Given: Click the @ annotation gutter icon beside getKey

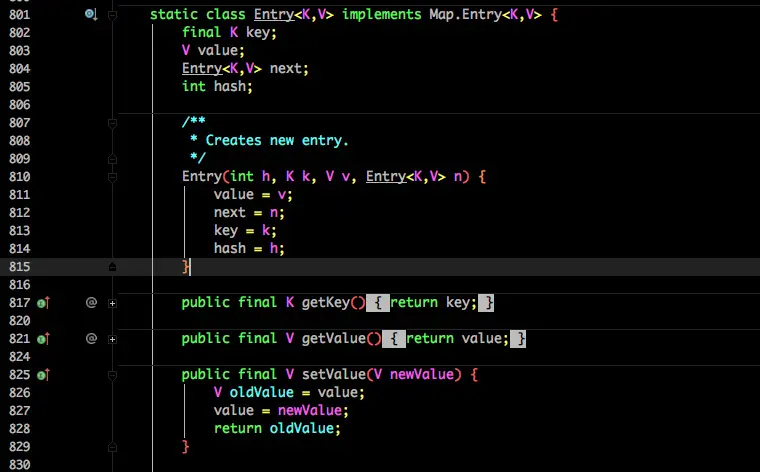Looking at the screenshot, I should (91, 303).
